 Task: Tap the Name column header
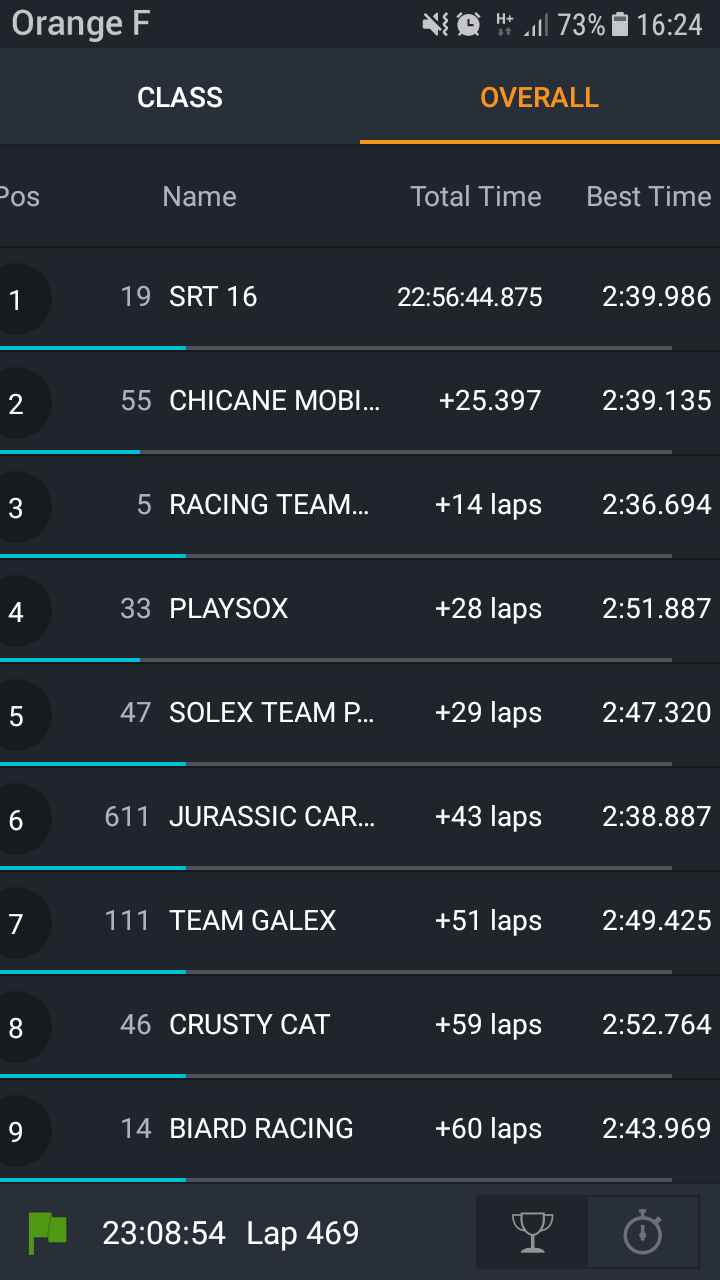(200, 196)
